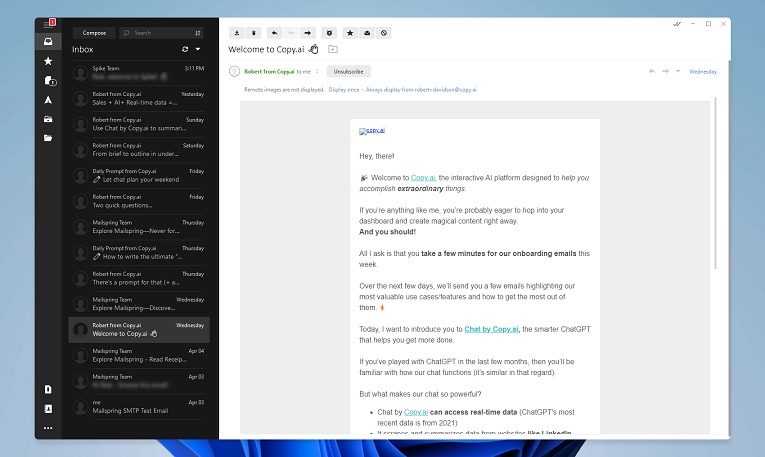Click the message body vertical scrollbar

[x=715, y=183]
